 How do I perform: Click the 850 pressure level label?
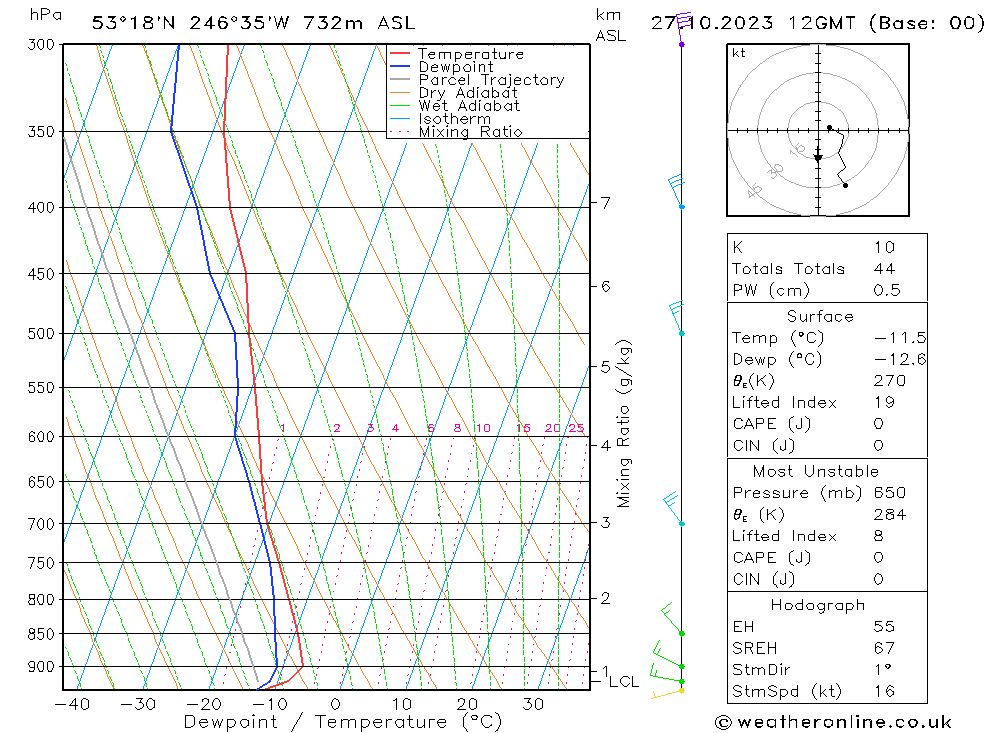41,635
